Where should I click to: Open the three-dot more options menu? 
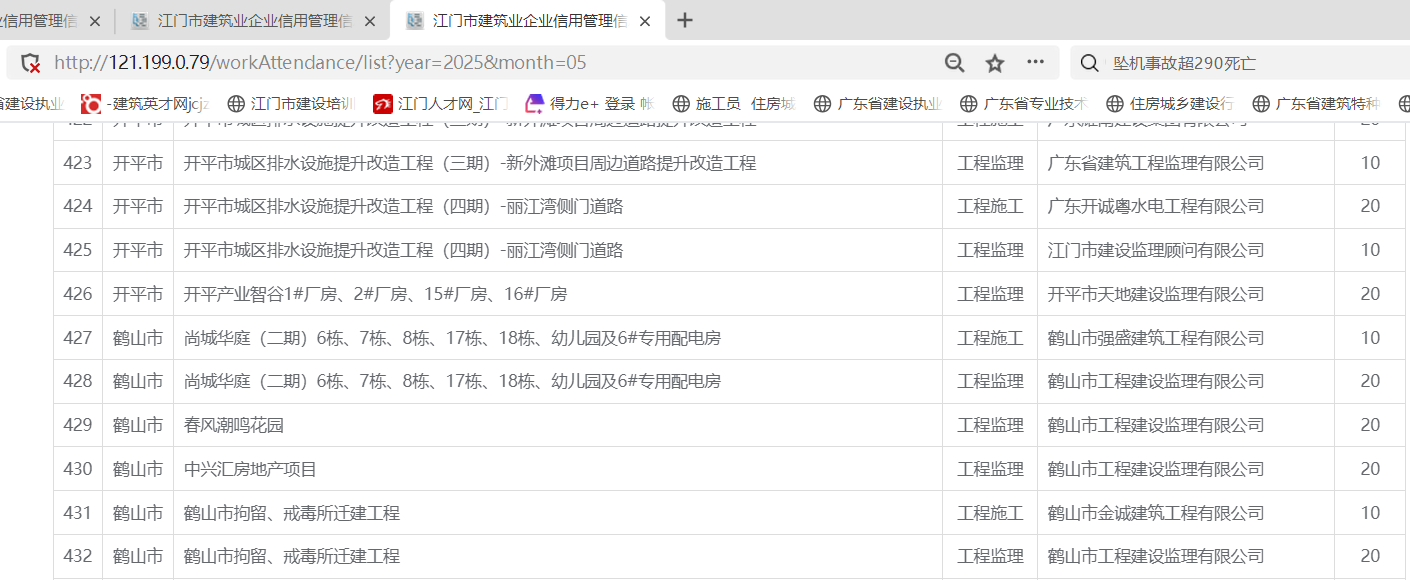[1035, 62]
